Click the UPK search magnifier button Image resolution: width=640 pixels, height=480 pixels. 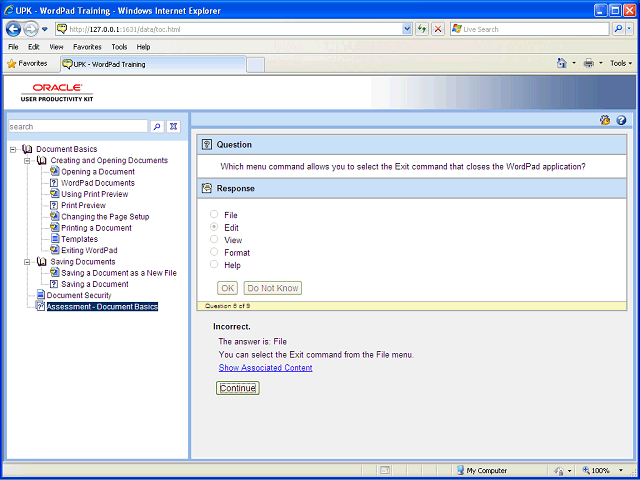tap(157, 127)
